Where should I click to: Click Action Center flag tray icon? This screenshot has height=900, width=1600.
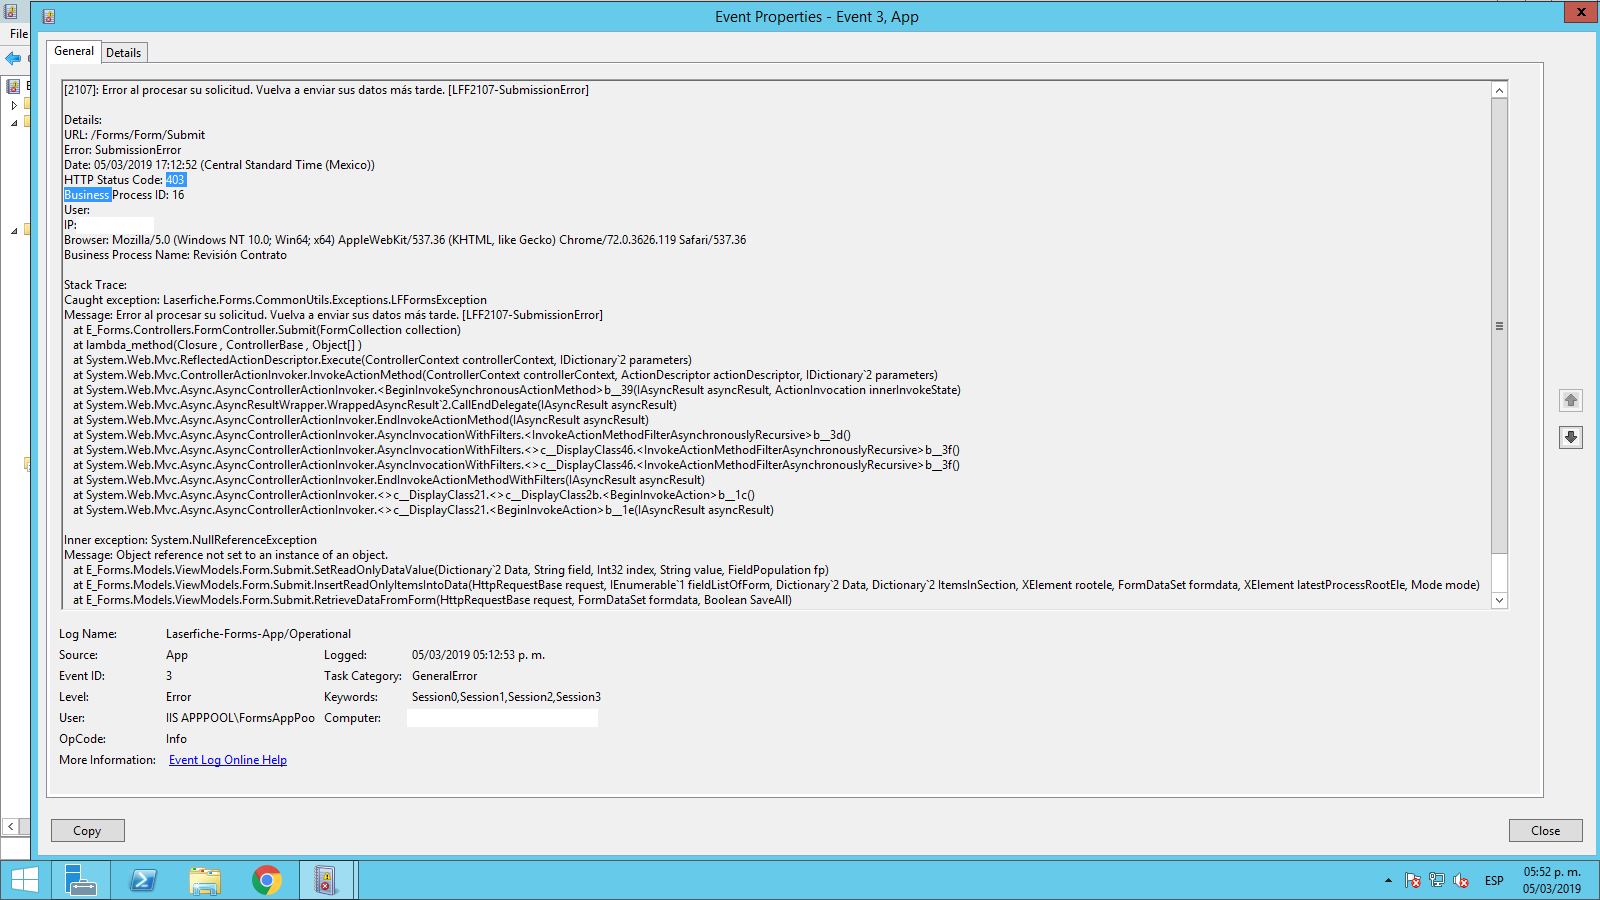(x=1412, y=881)
